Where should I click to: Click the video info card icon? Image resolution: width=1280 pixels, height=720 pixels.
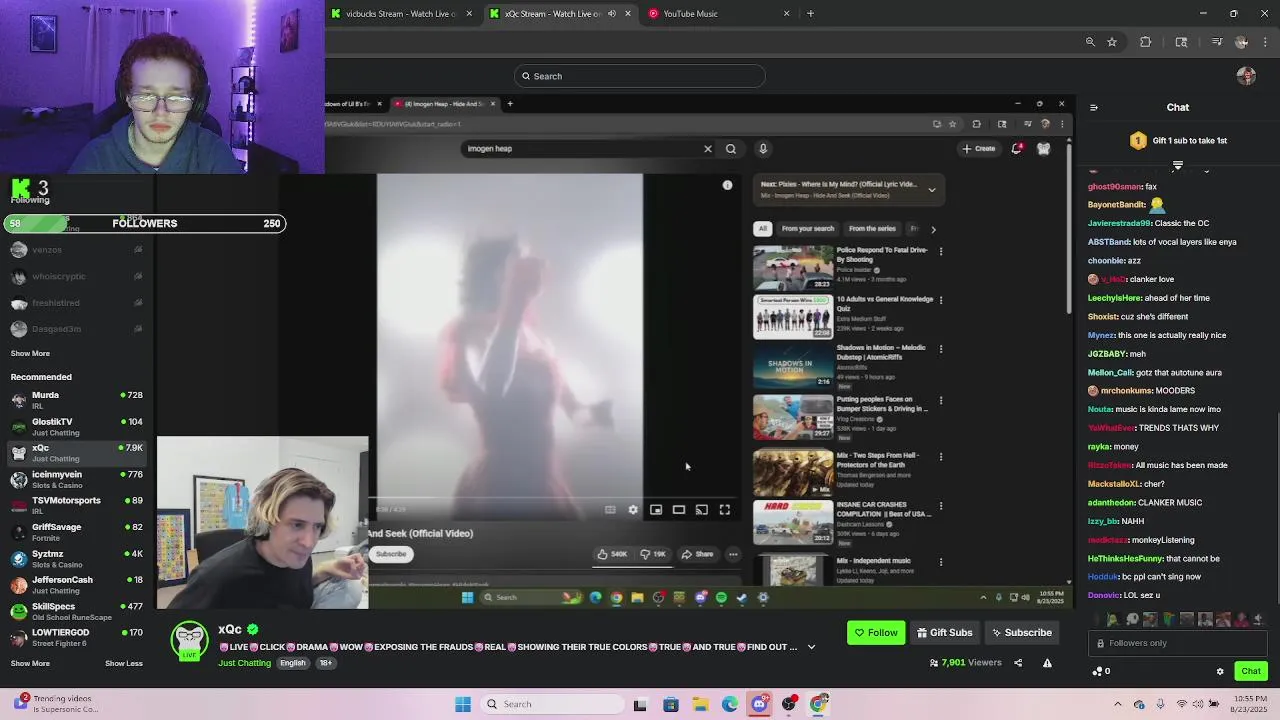pyautogui.click(x=728, y=185)
